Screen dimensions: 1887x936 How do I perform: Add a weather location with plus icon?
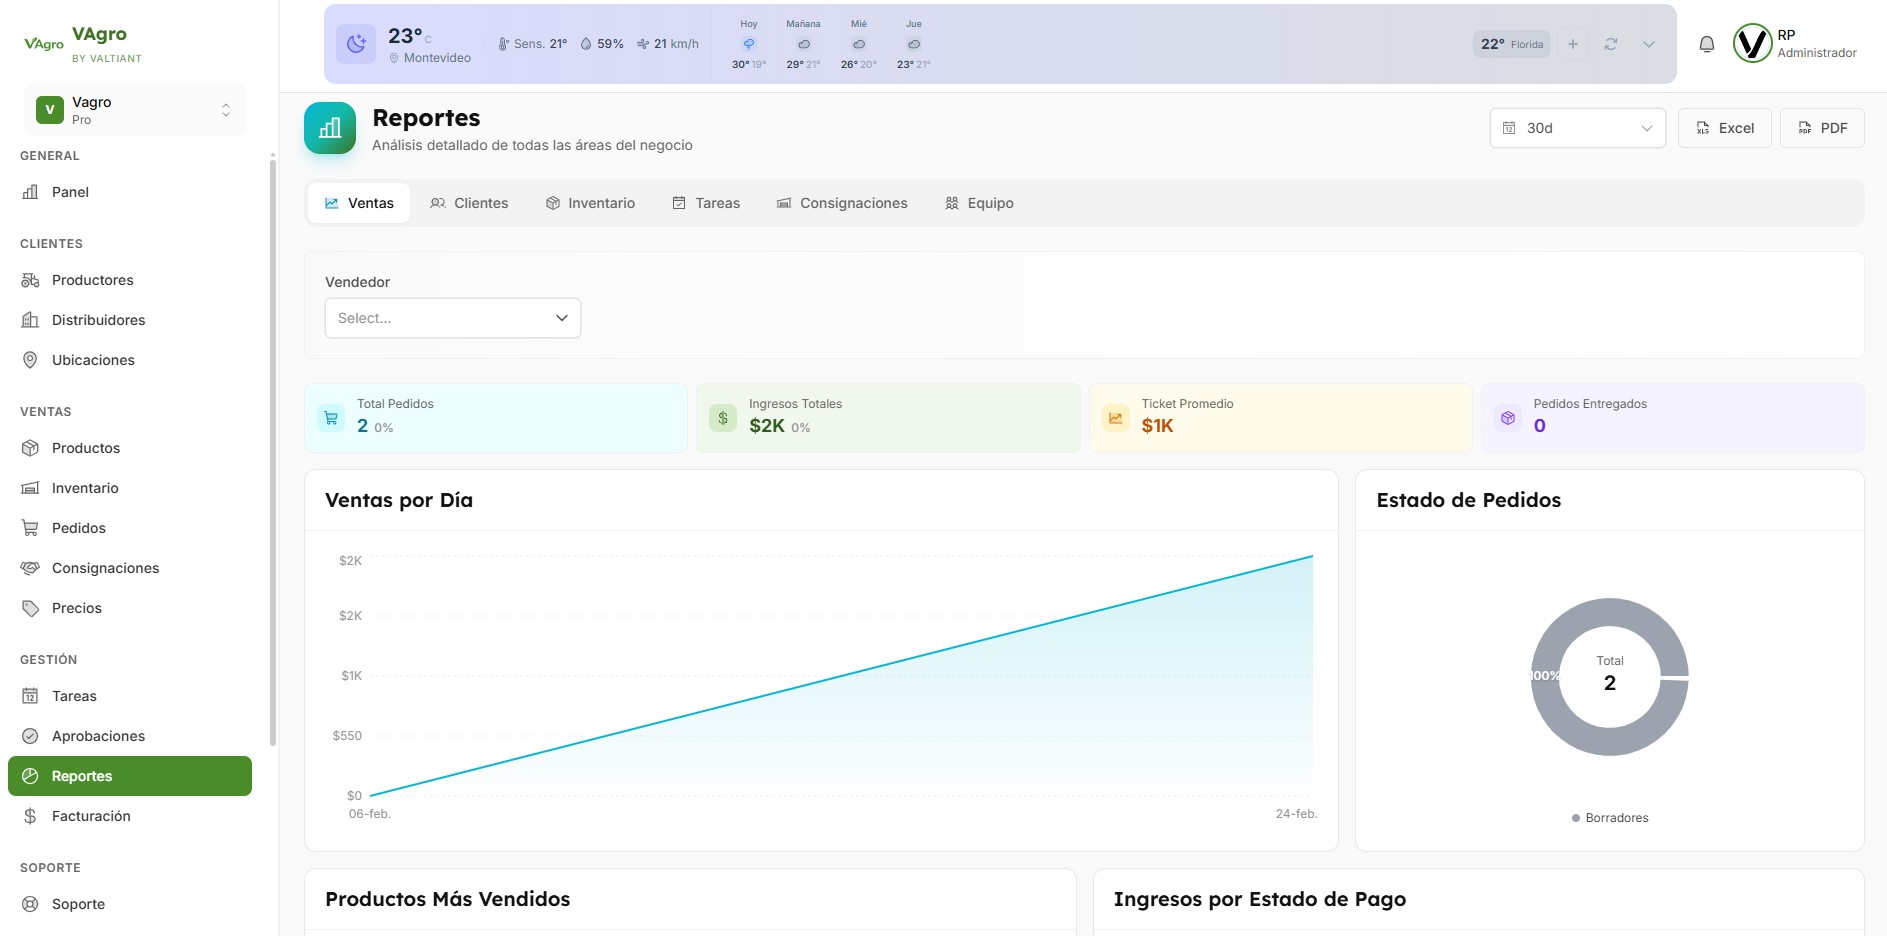[1573, 44]
